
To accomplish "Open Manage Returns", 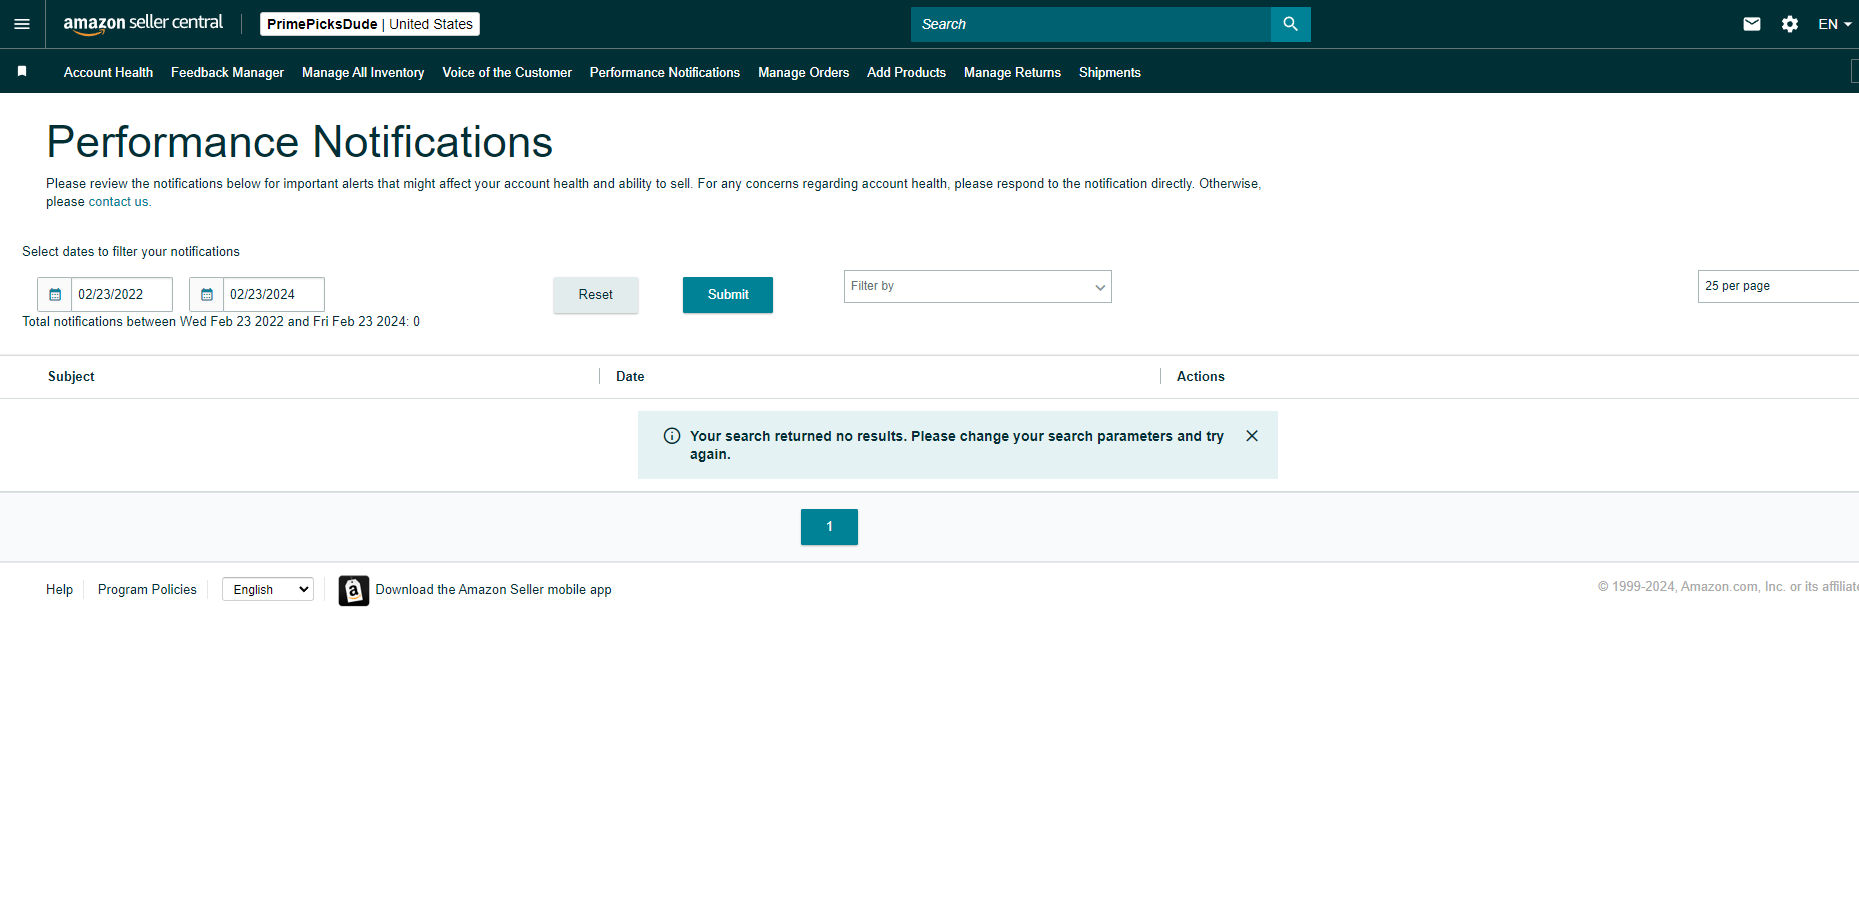I will pyautogui.click(x=1012, y=72).
